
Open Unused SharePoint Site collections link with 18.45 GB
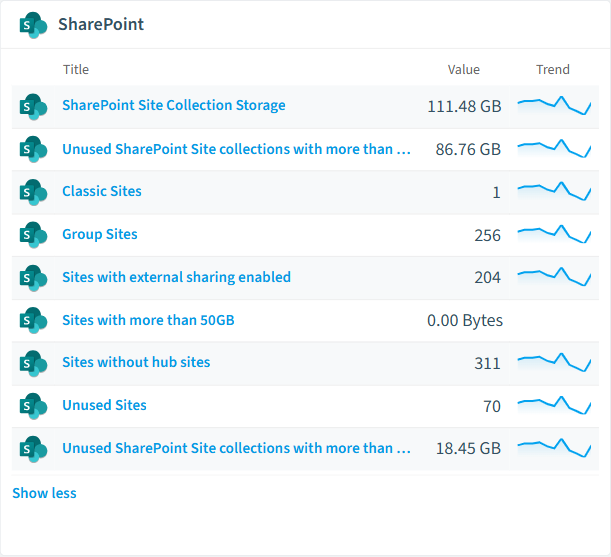click(x=237, y=448)
